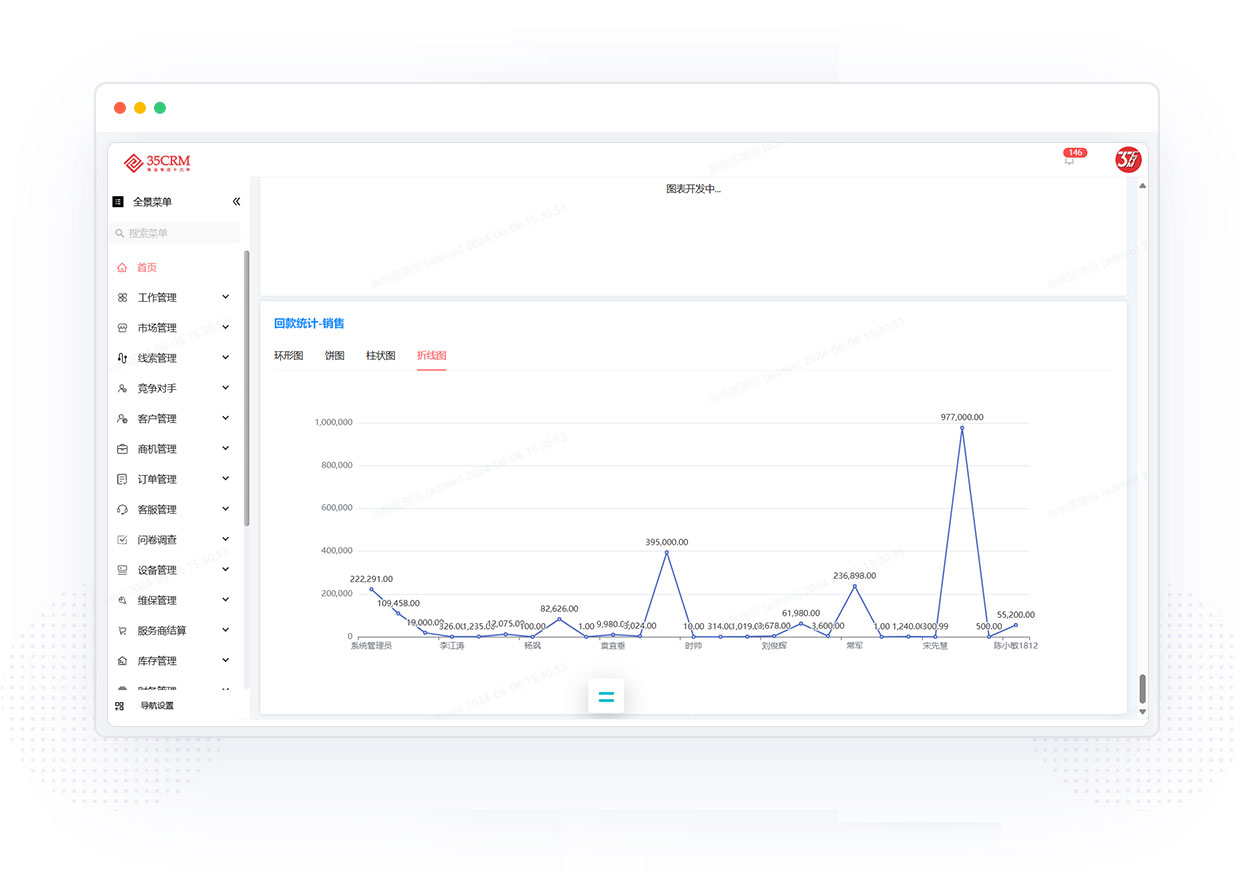This screenshot has width=1240, height=880.
Task: Expand 订单管理 submenu arrow
Action: pyautogui.click(x=226, y=478)
